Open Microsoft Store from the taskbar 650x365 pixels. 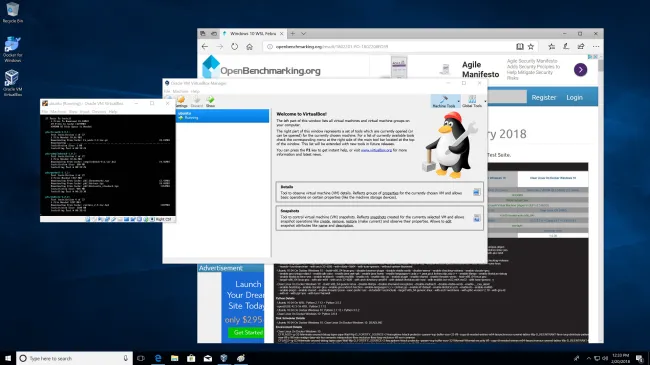click(191, 358)
